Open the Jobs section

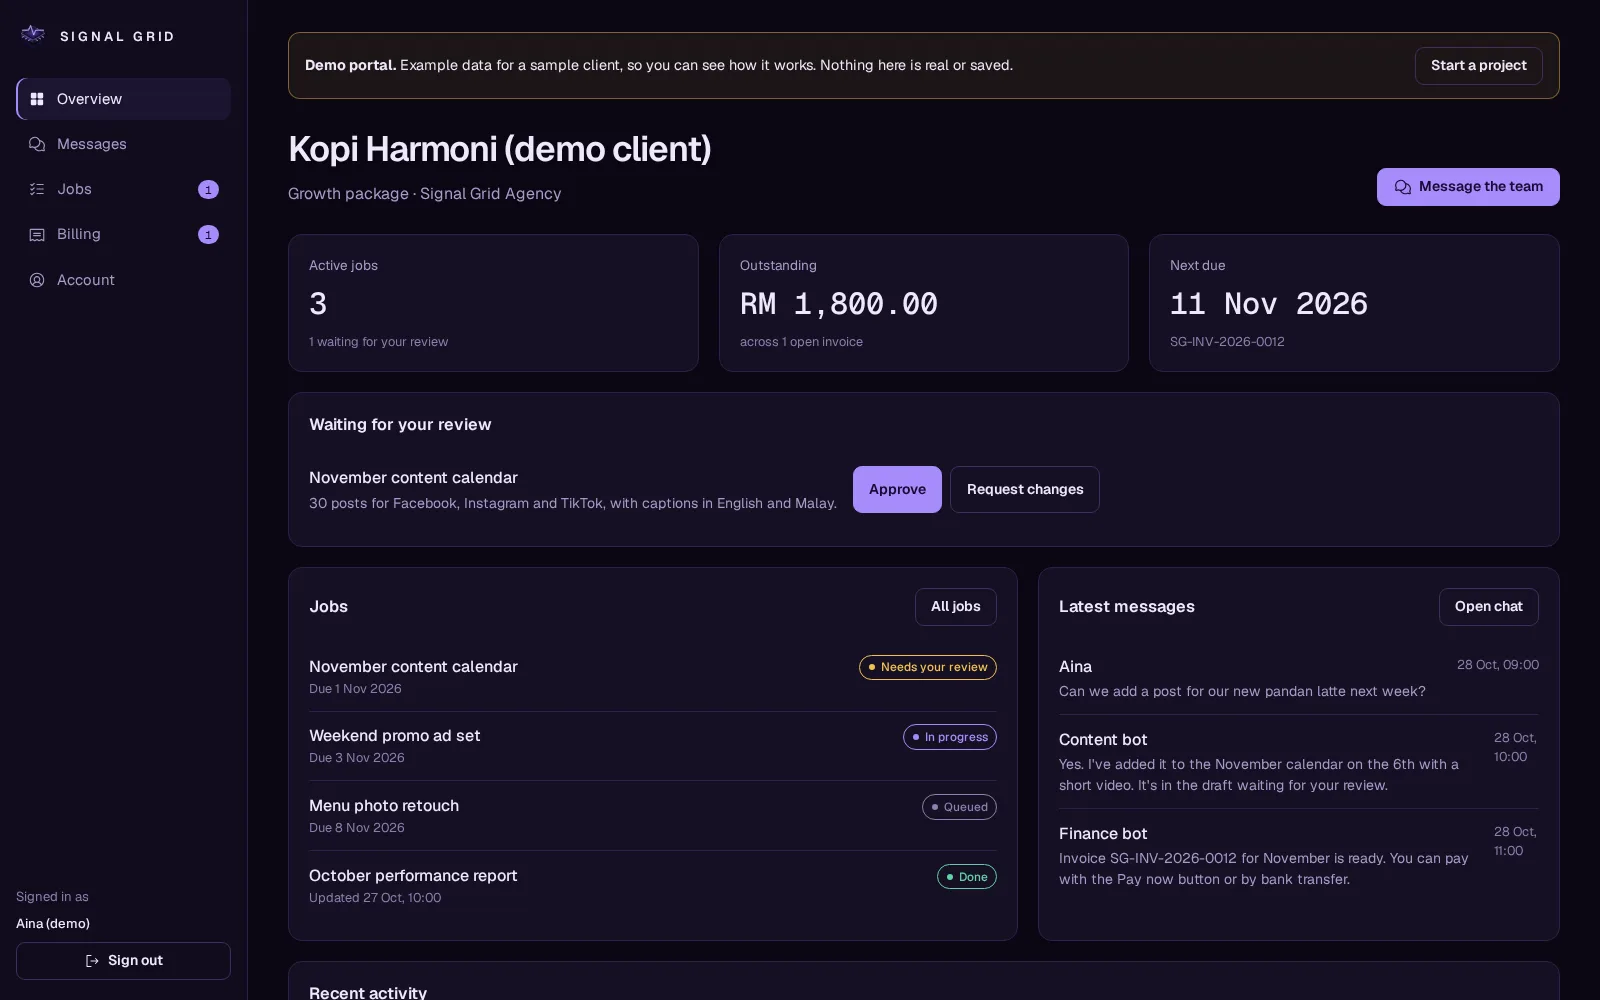124,189
